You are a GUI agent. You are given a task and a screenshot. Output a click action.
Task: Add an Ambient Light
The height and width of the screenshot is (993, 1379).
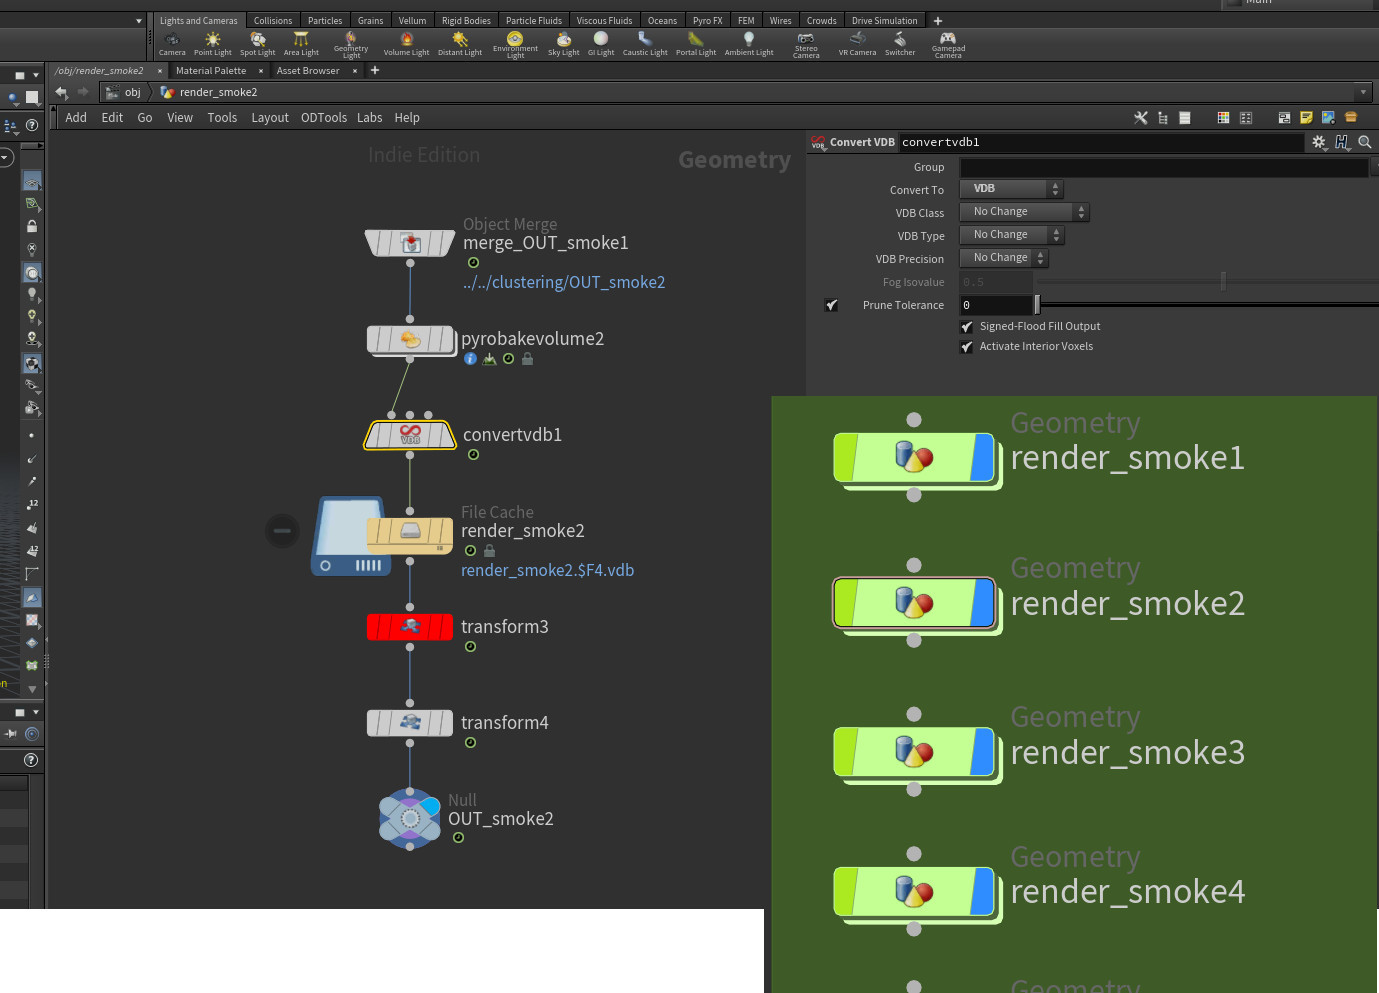pyautogui.click(x=749, y=43)
